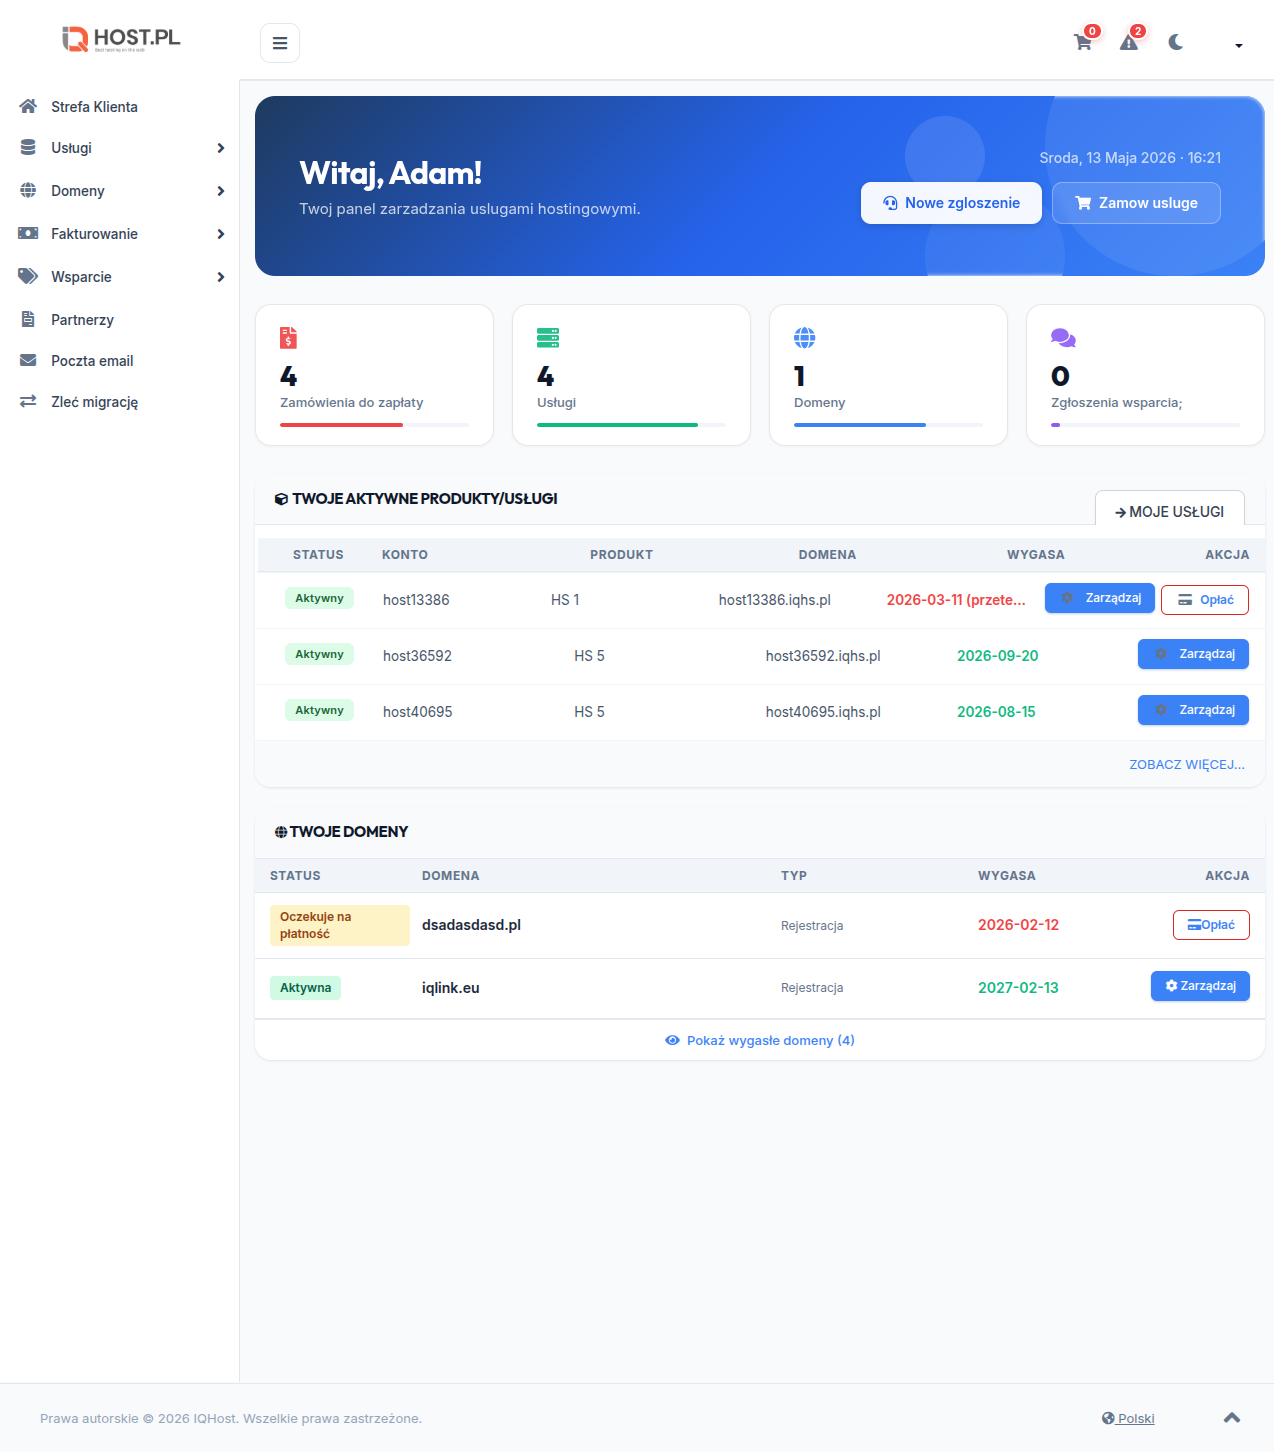This screenshot has width=1274, height=1452.
Task: Click Zarządzaj for iqlink.eu domain
Action: point(1200,986)
